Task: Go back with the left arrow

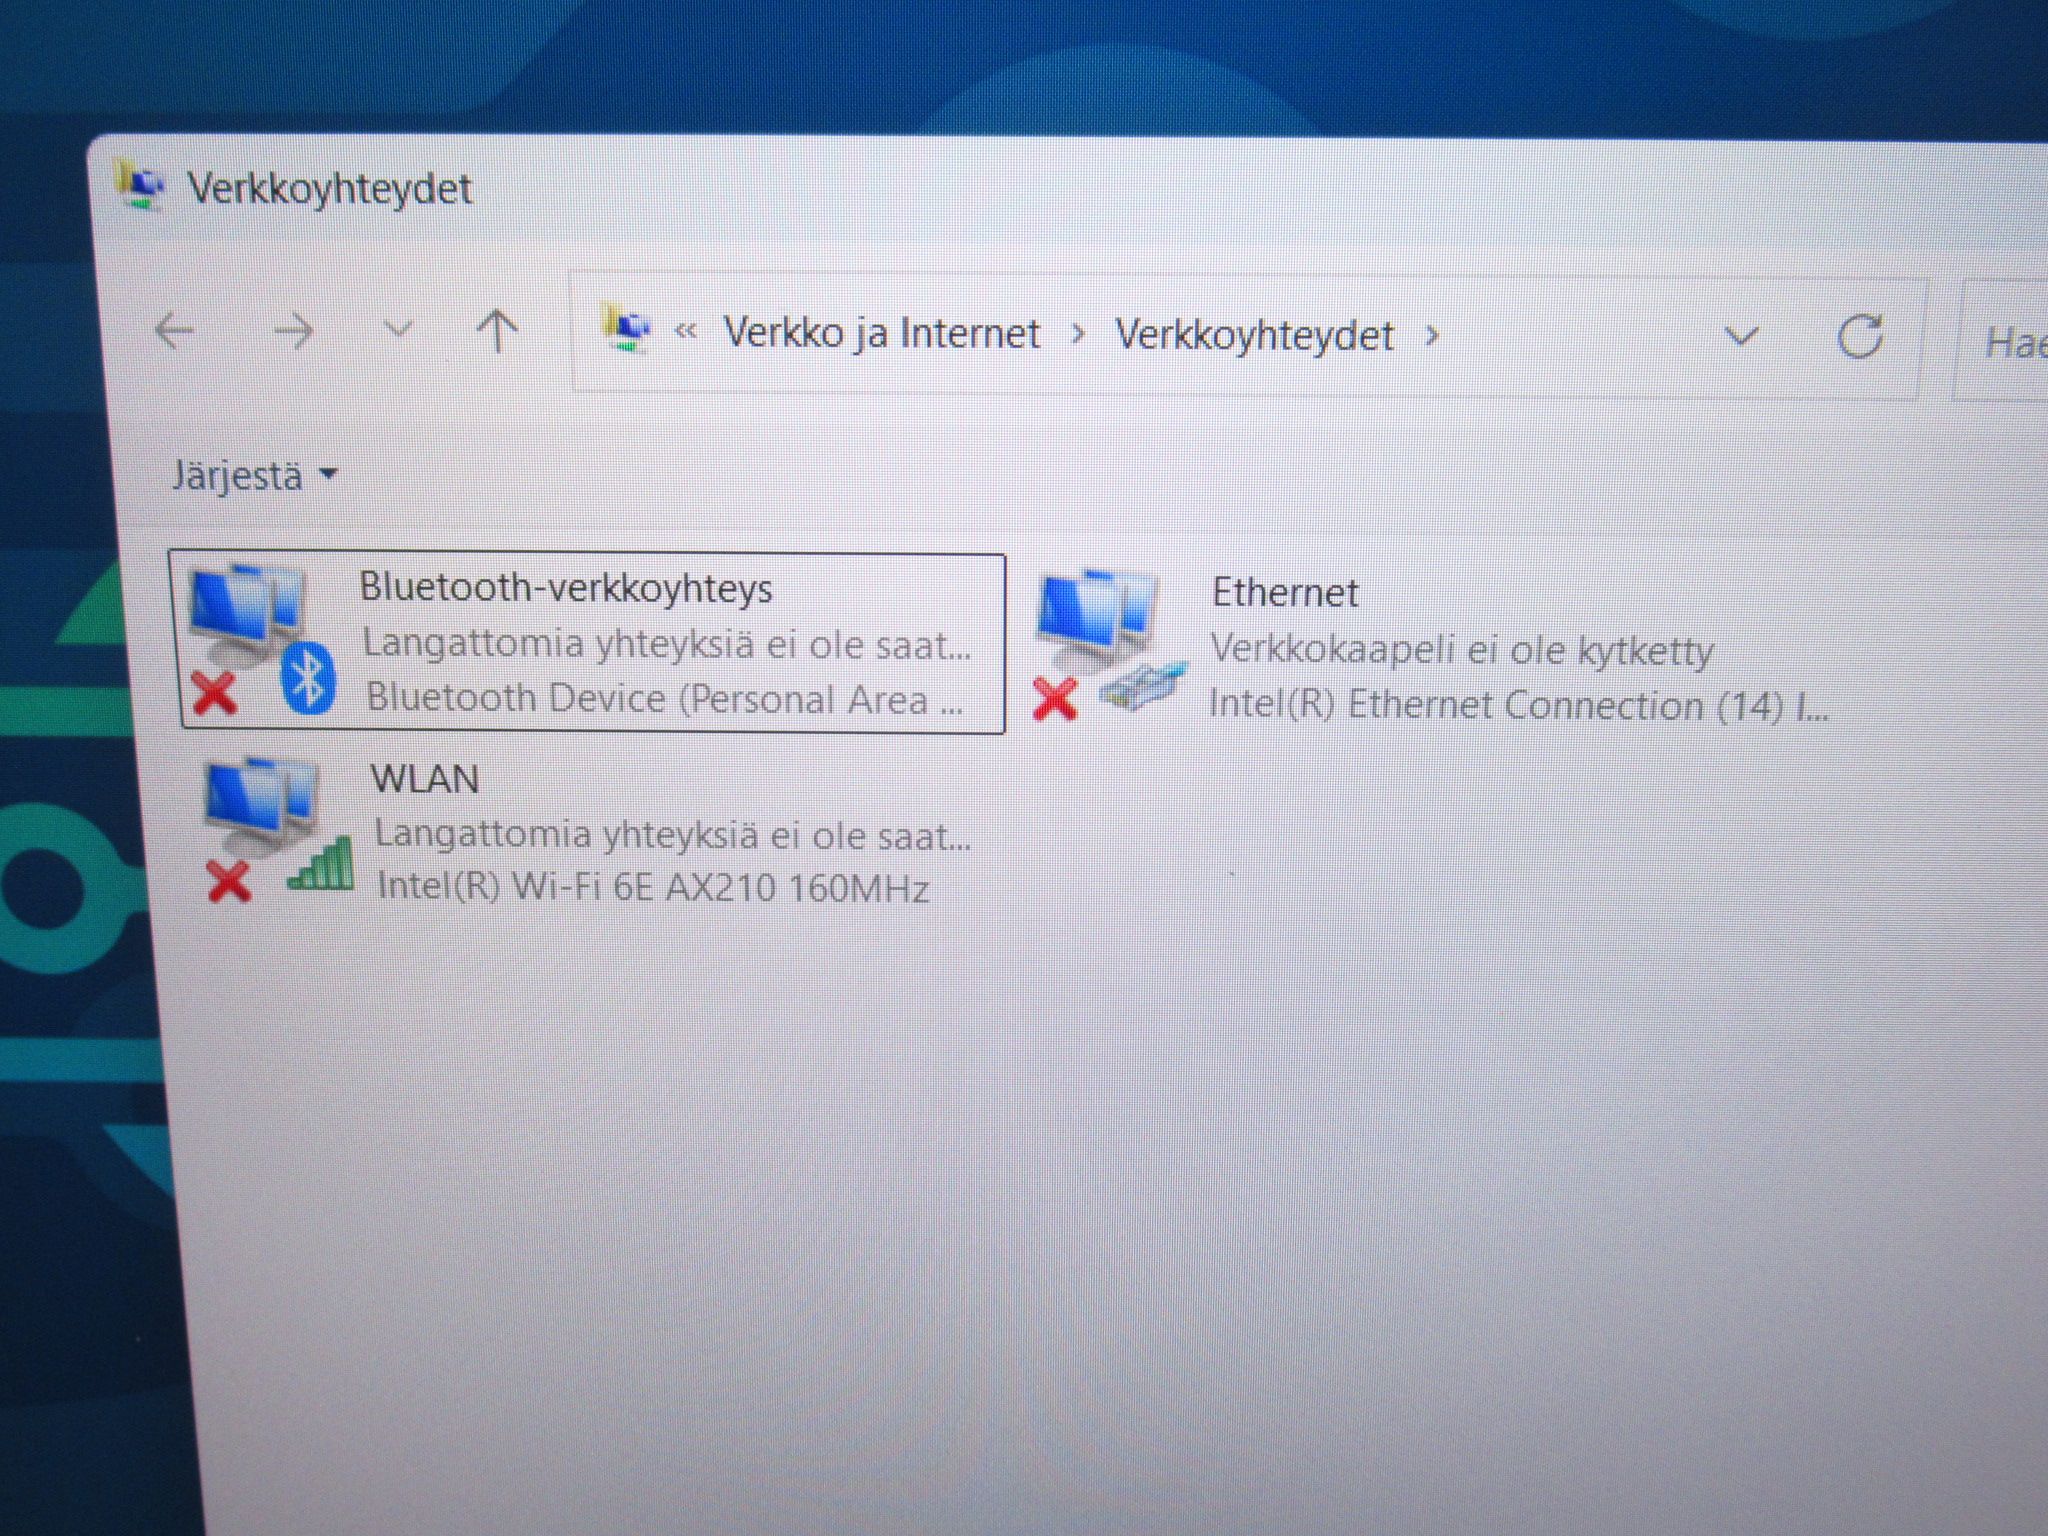Action: pos(175,330)
